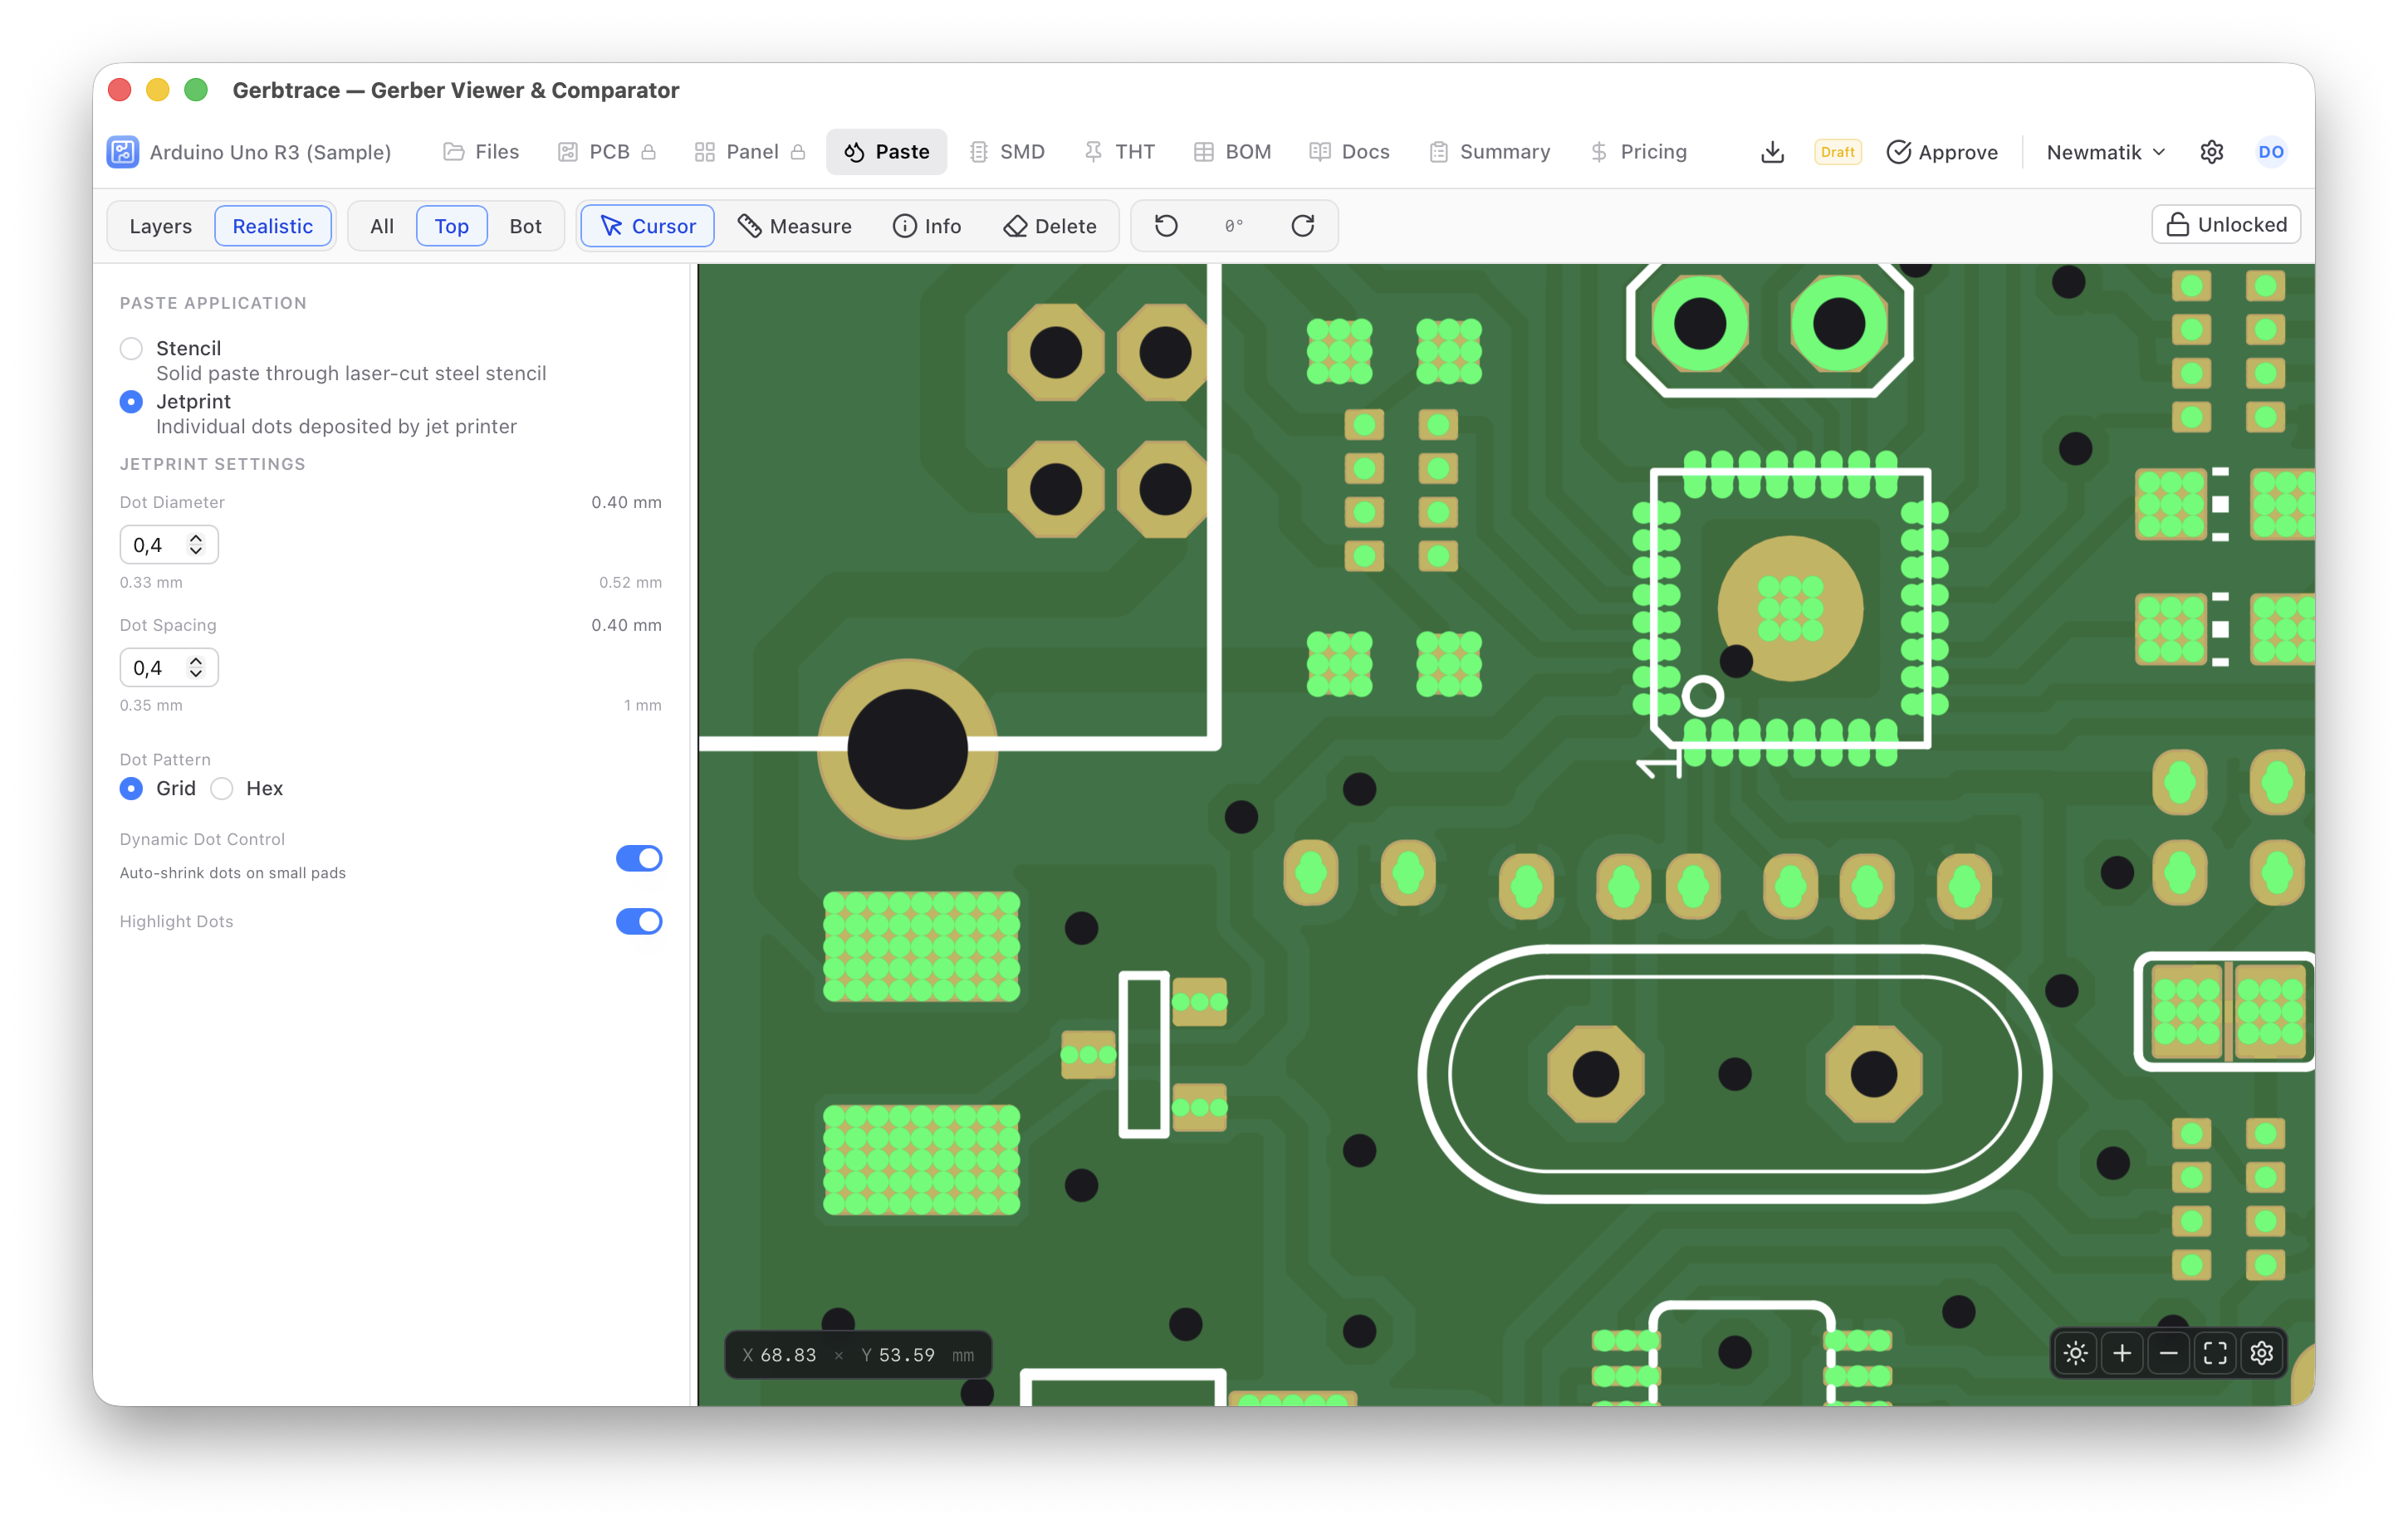The image size is (2408, 1529).
Task: Click the Dot Spacing input field
Action: coord(169,668)
